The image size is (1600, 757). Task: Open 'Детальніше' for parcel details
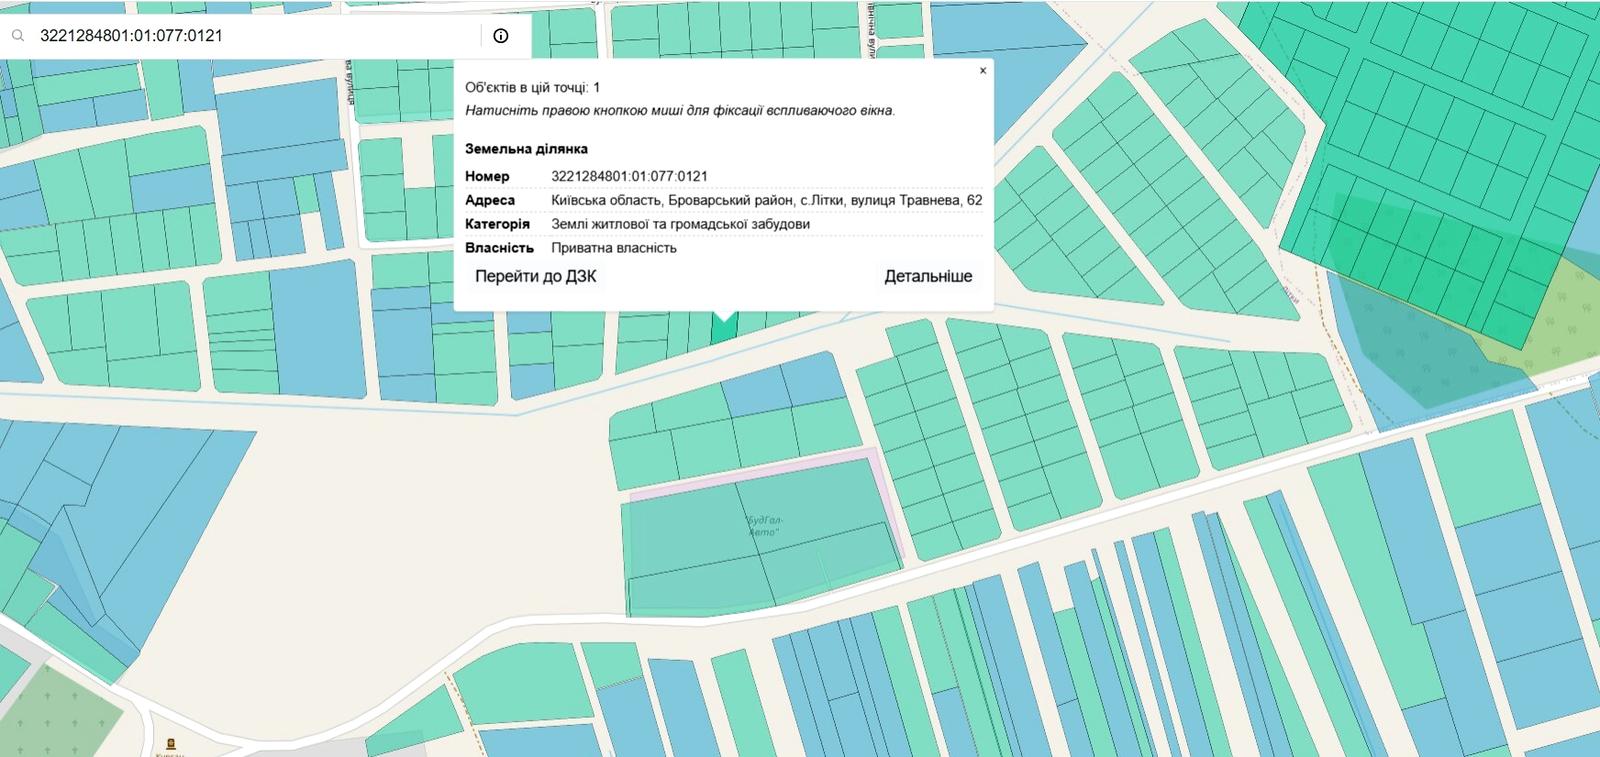(927, 277)
